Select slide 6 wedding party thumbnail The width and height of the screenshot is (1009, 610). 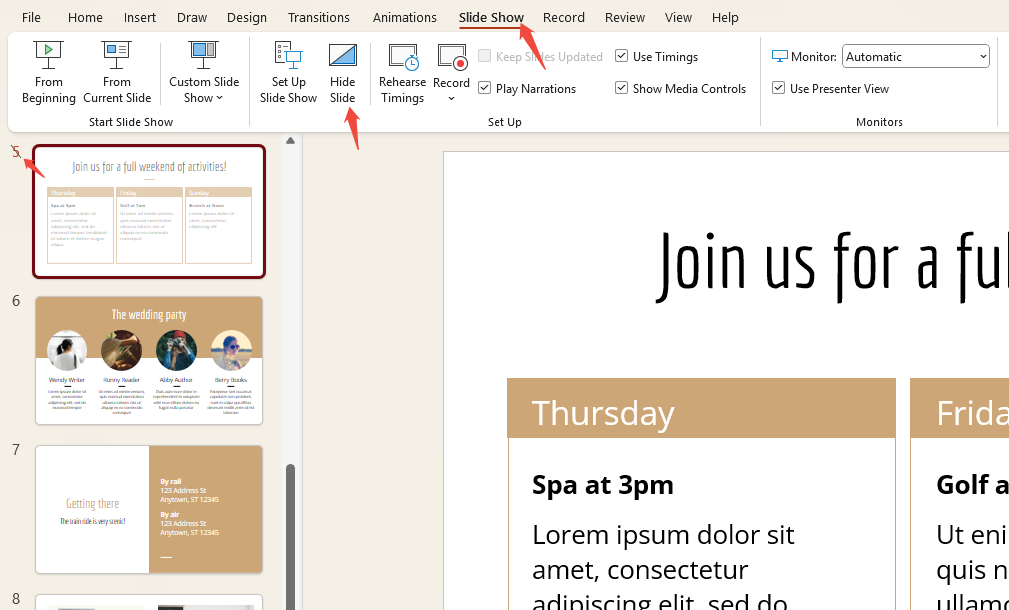tap(149, 360)
